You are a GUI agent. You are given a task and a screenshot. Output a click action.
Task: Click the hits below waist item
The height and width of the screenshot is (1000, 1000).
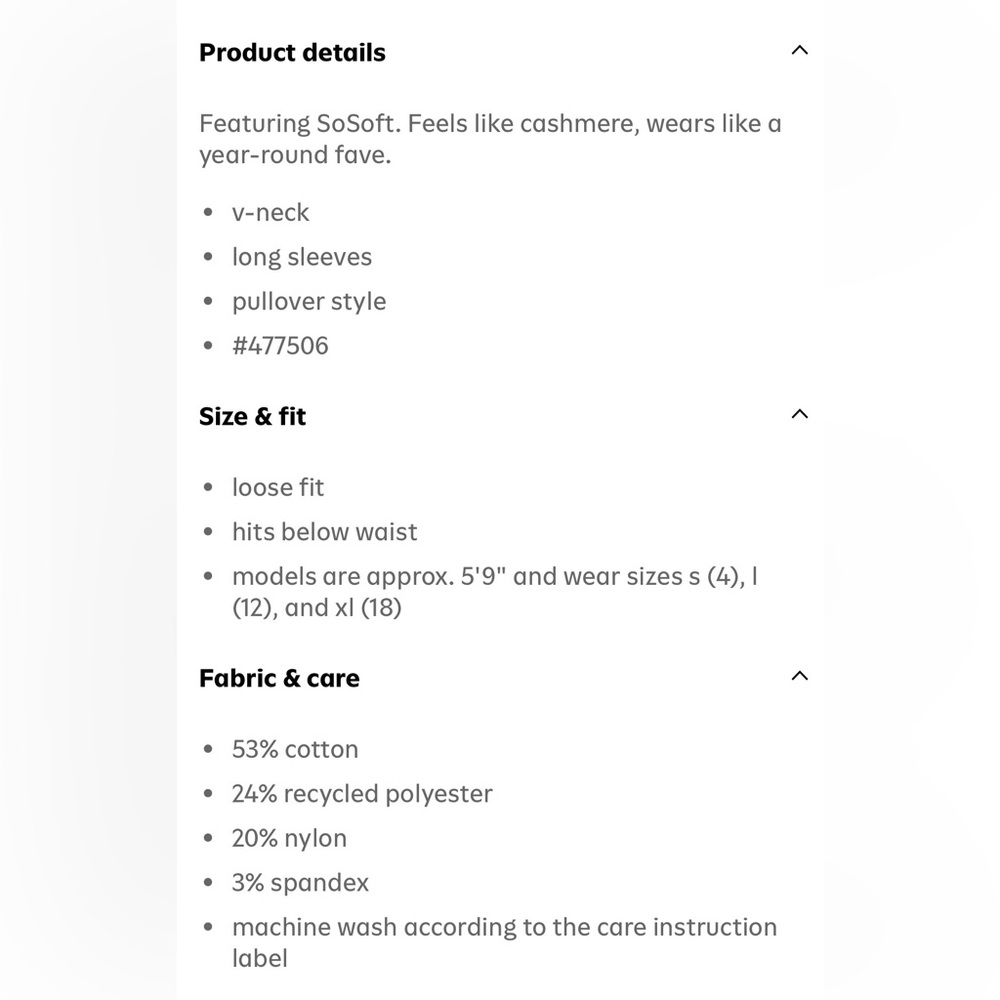325,532
